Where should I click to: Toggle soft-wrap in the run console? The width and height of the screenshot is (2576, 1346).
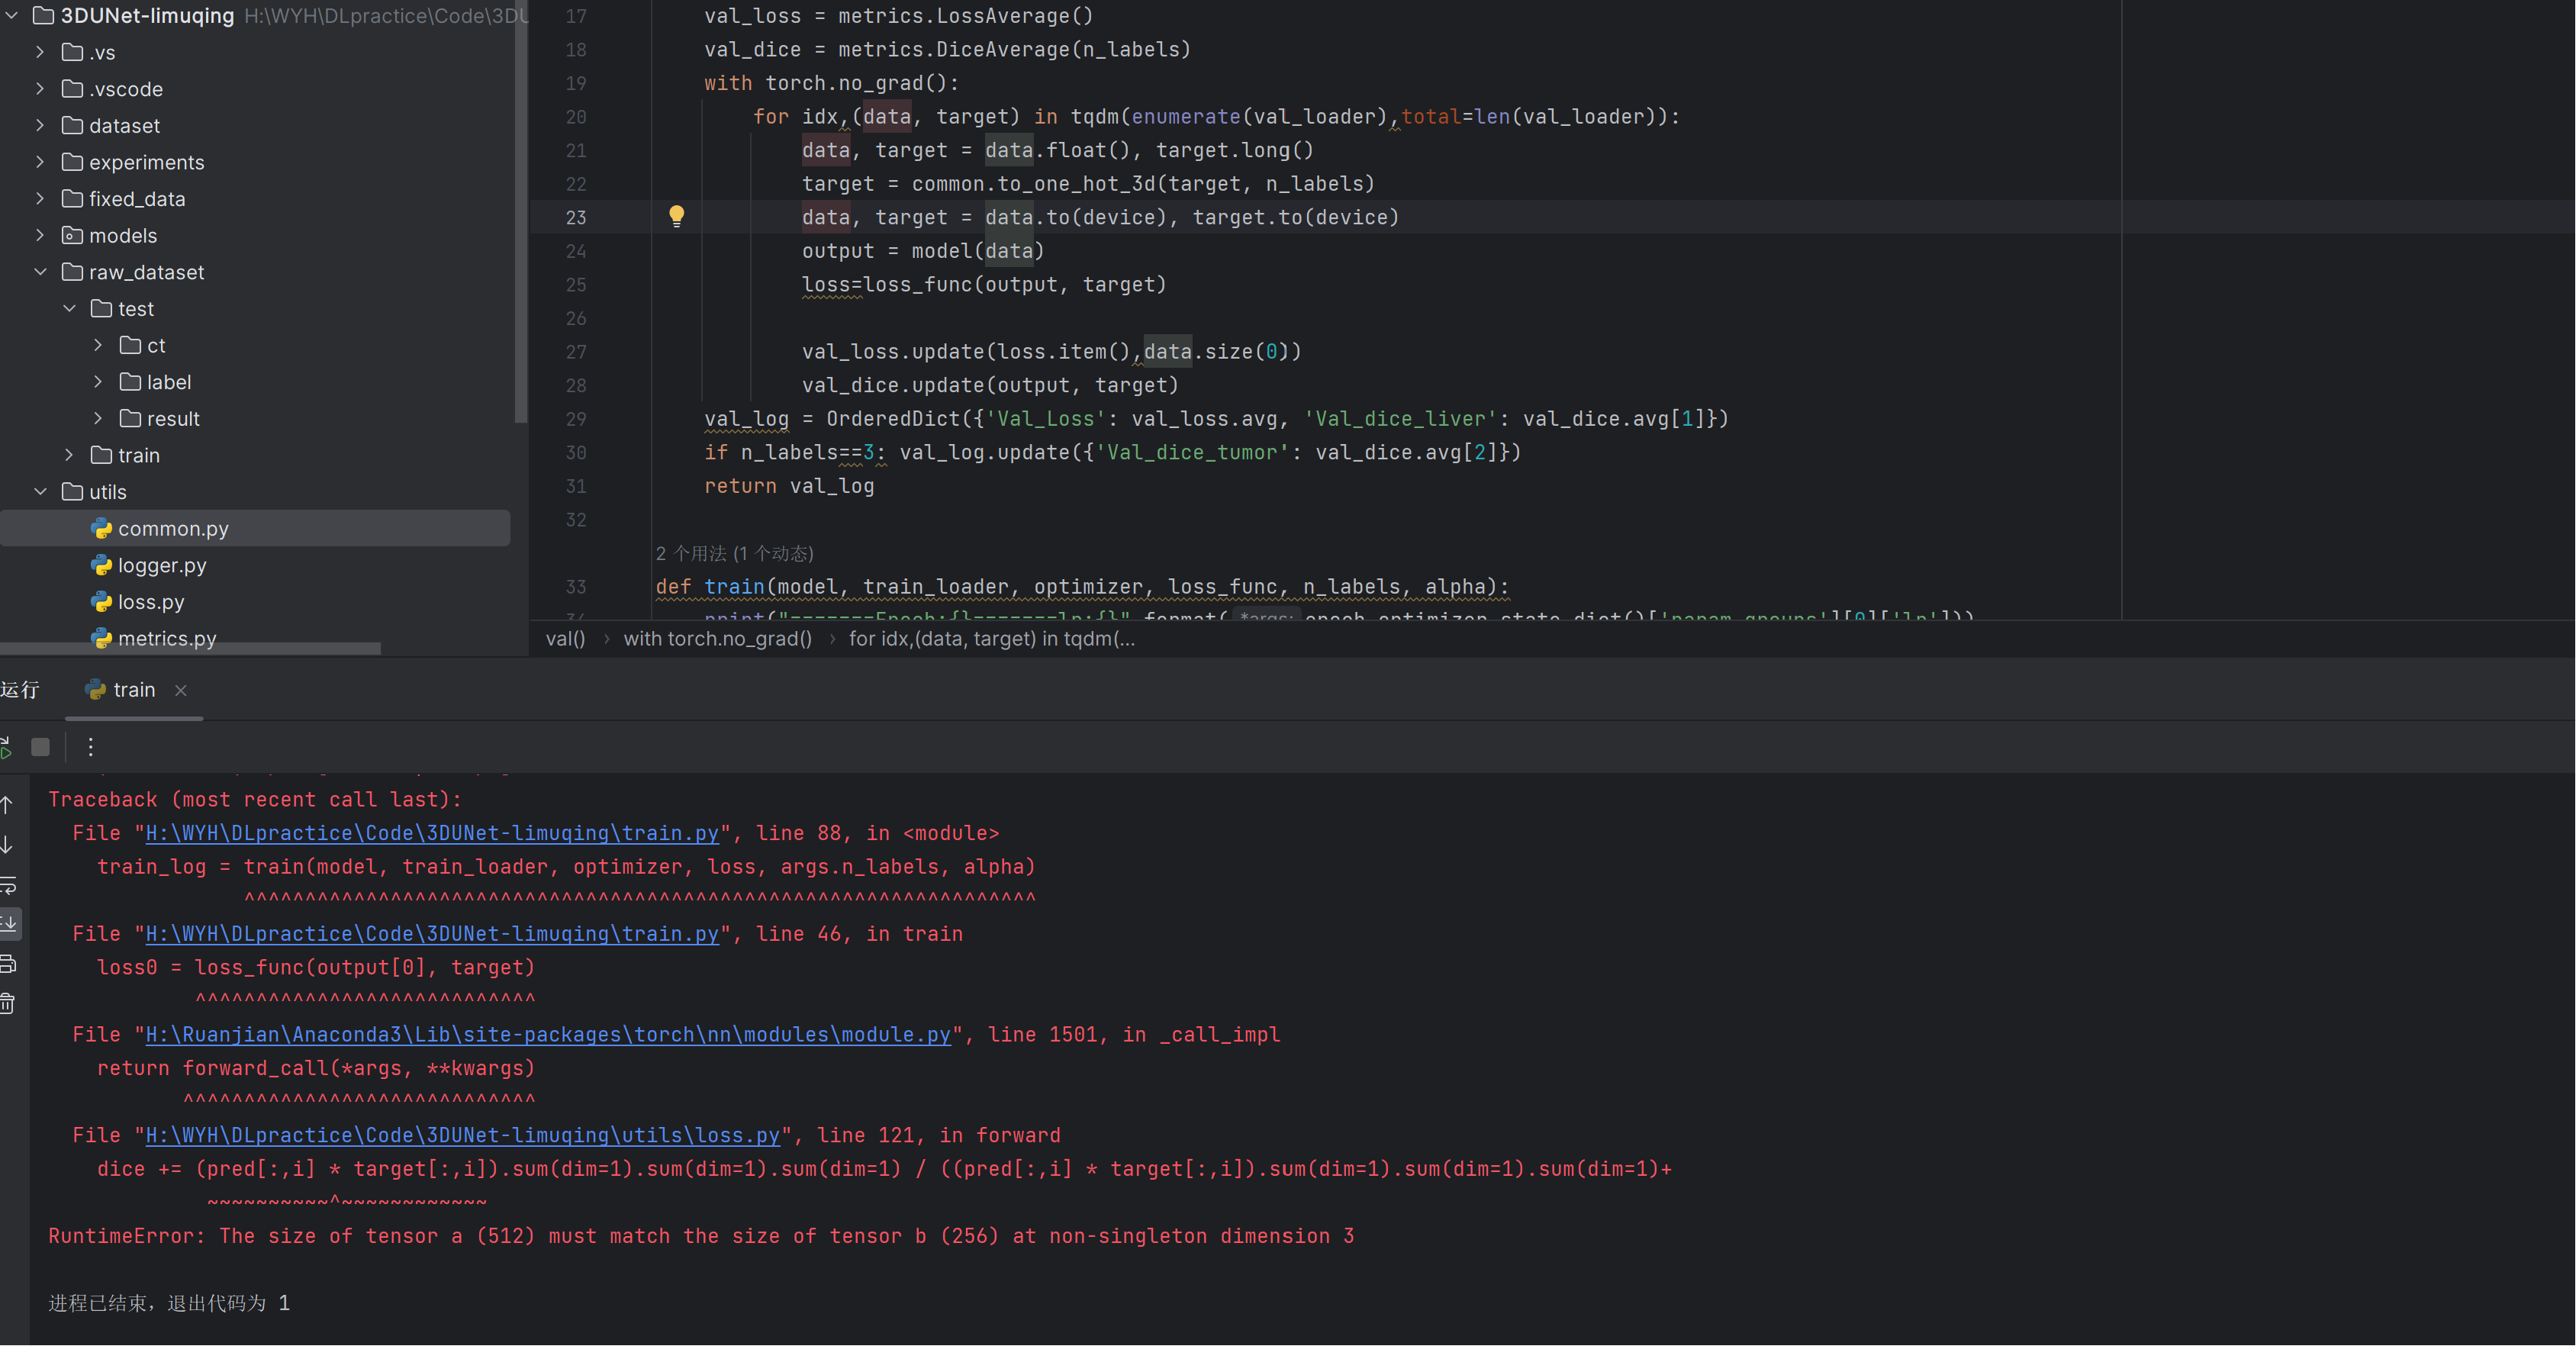point(8,885)
